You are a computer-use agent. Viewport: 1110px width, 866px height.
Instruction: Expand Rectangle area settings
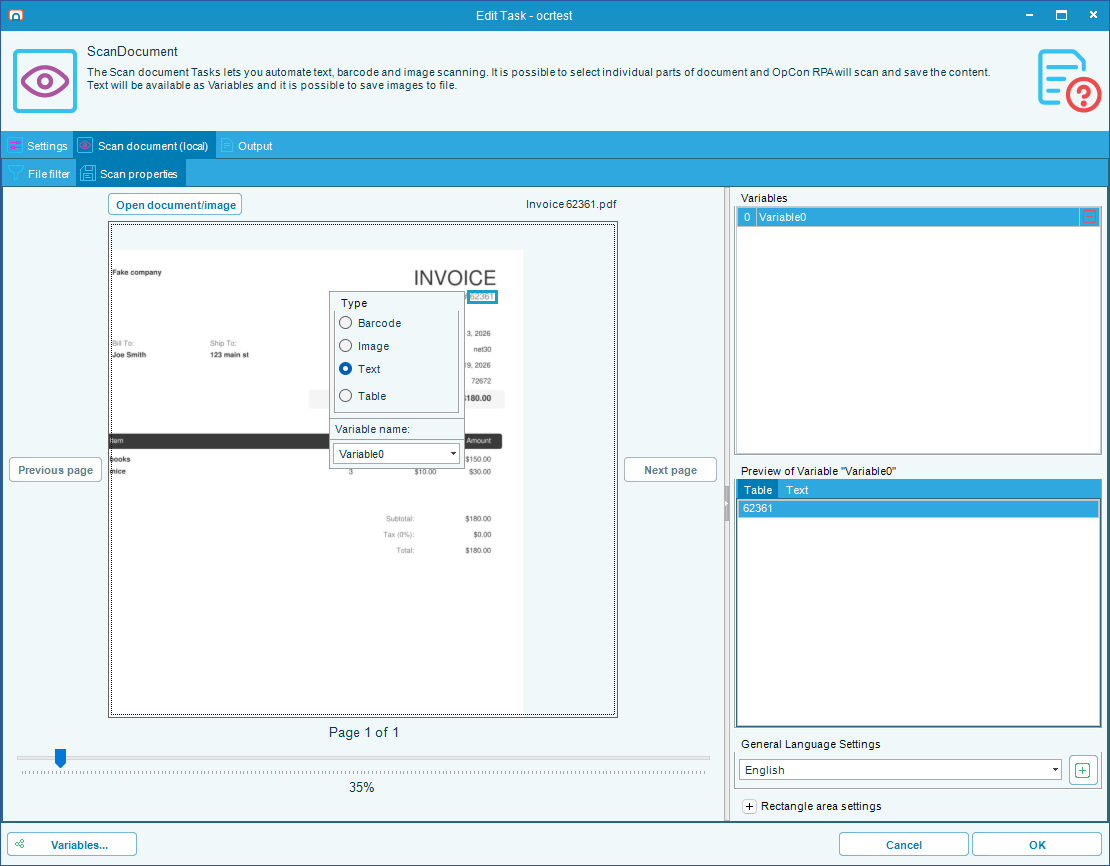tap(749, 807)
